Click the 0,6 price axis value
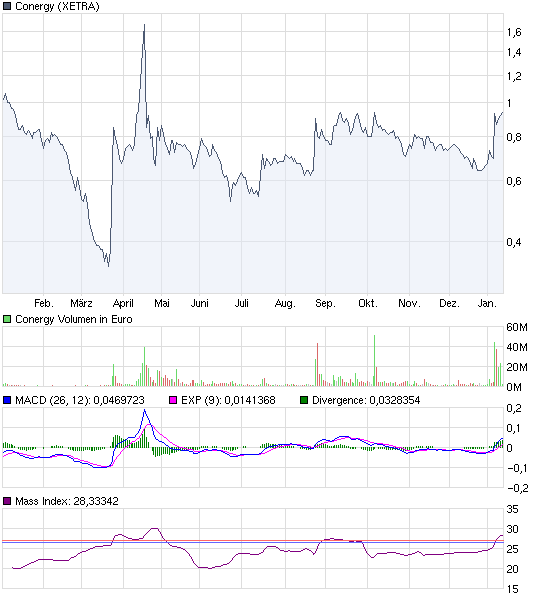 514,181
